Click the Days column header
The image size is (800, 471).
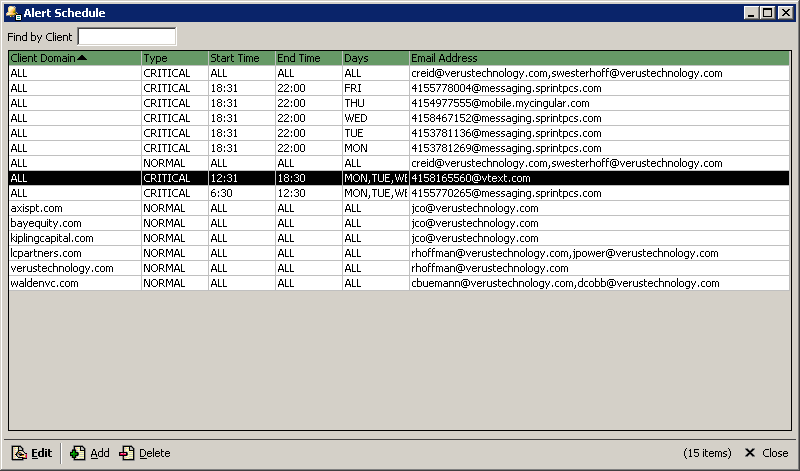(375, 58)
